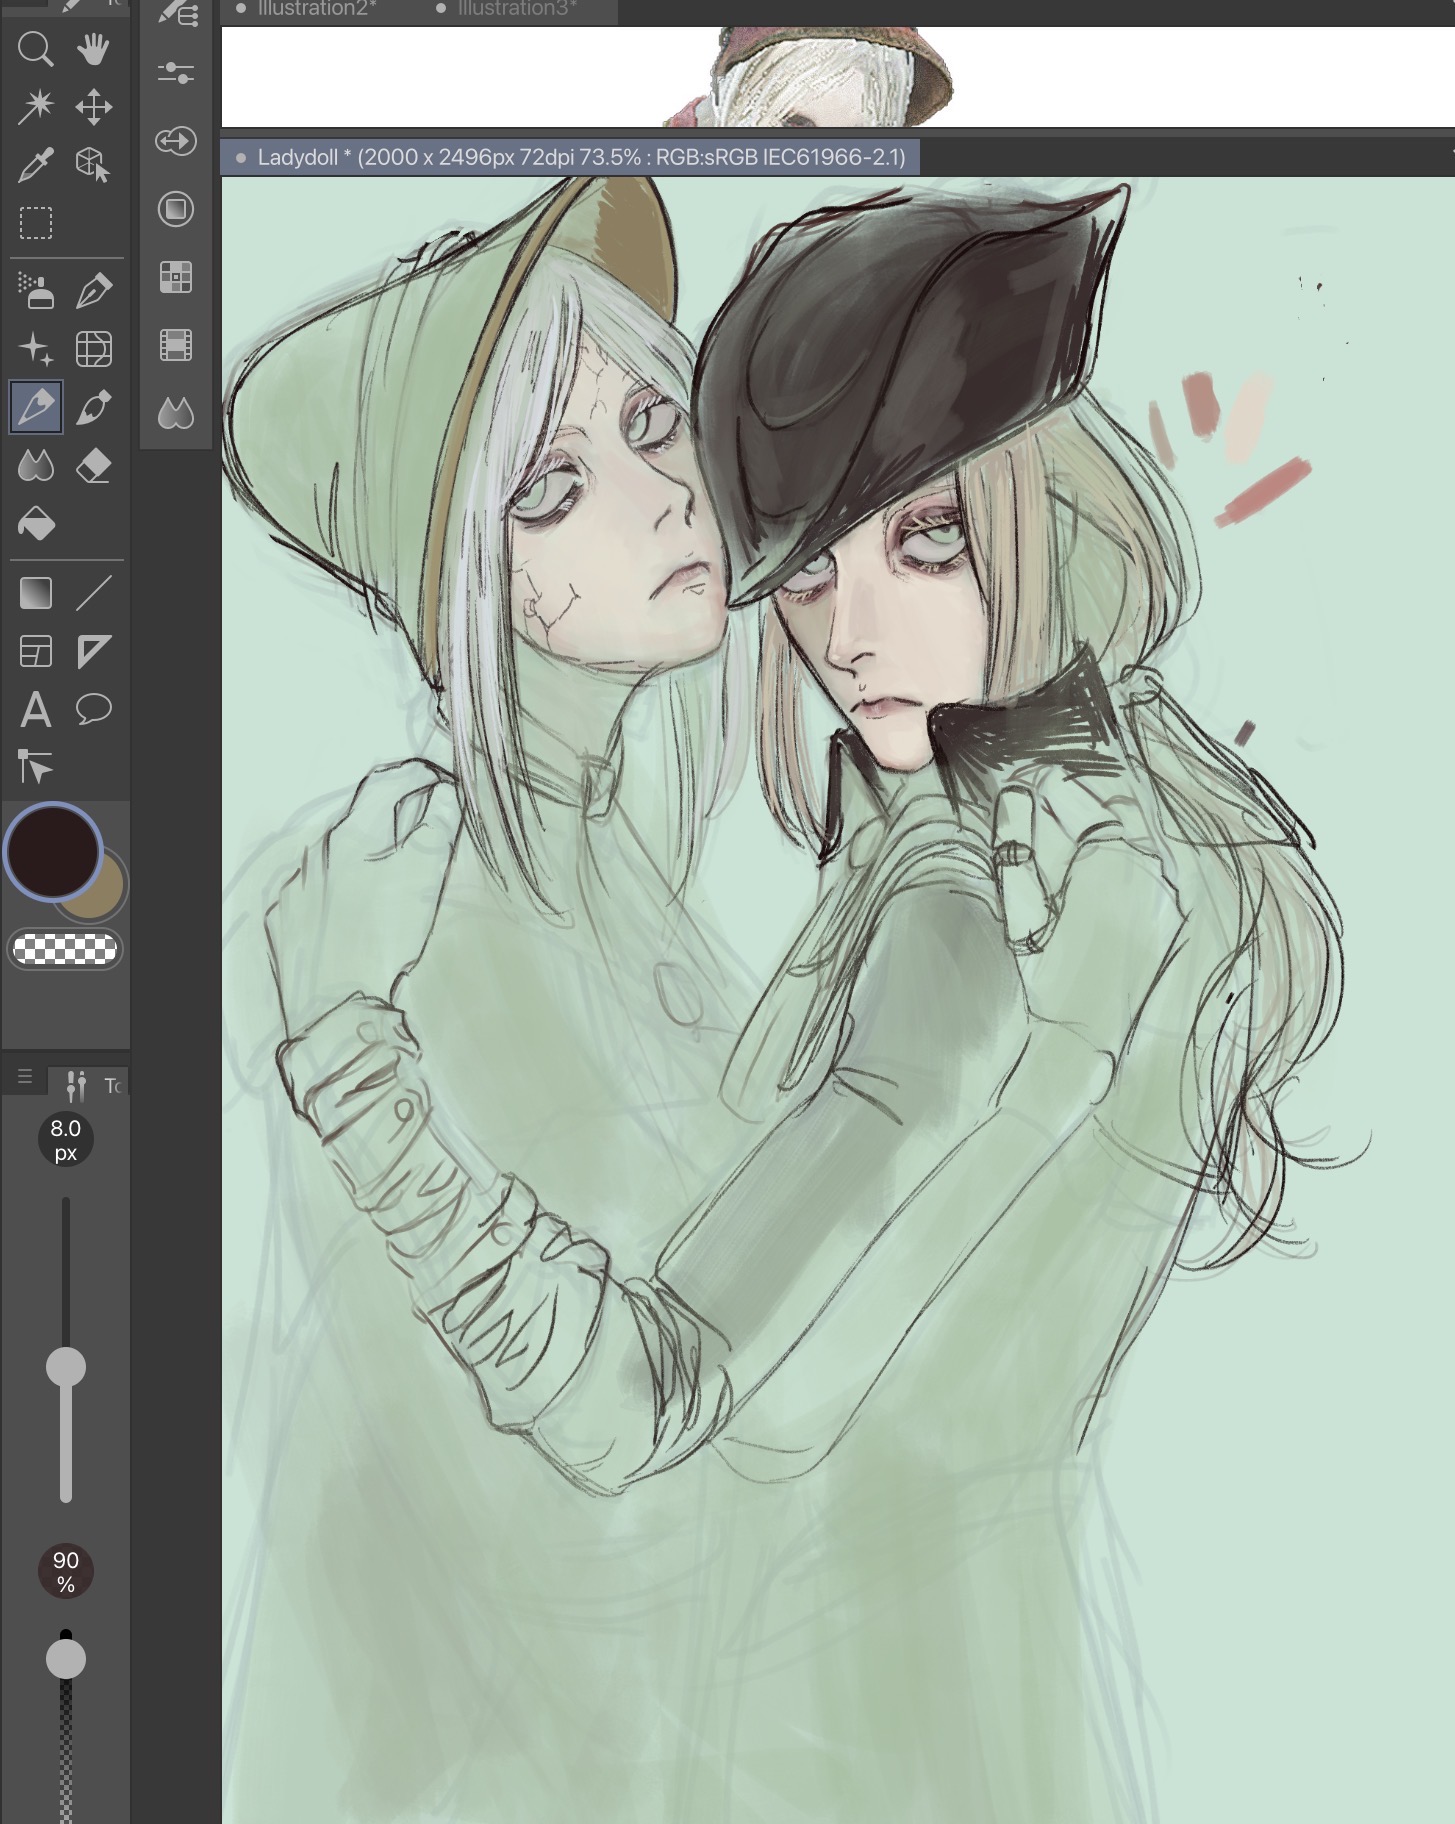The image size is (1455, 1824).
Task: Click the brush size slider handle
Action: click(x=66, y=1367)
